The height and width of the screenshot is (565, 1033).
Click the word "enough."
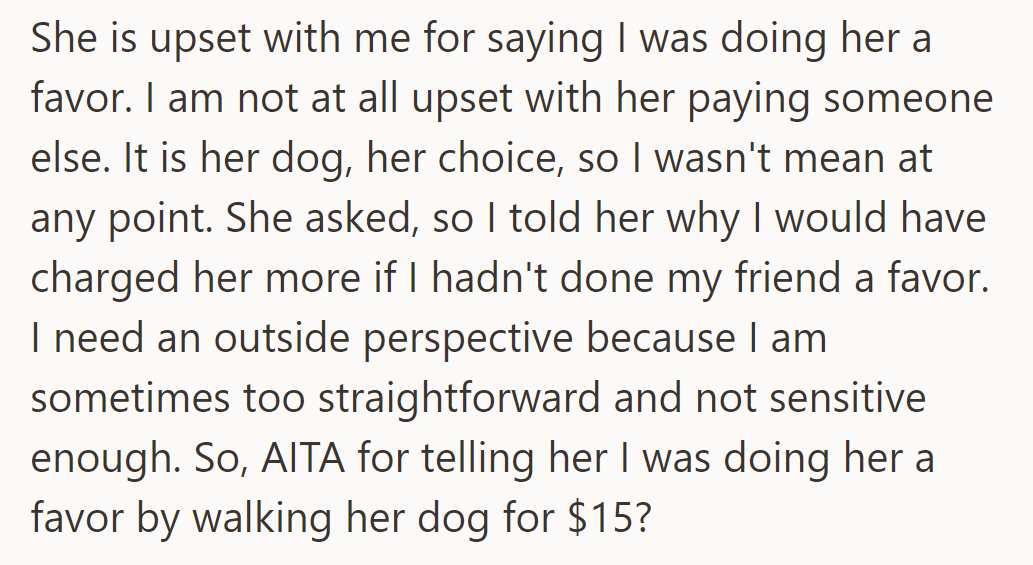click(105, 460)
